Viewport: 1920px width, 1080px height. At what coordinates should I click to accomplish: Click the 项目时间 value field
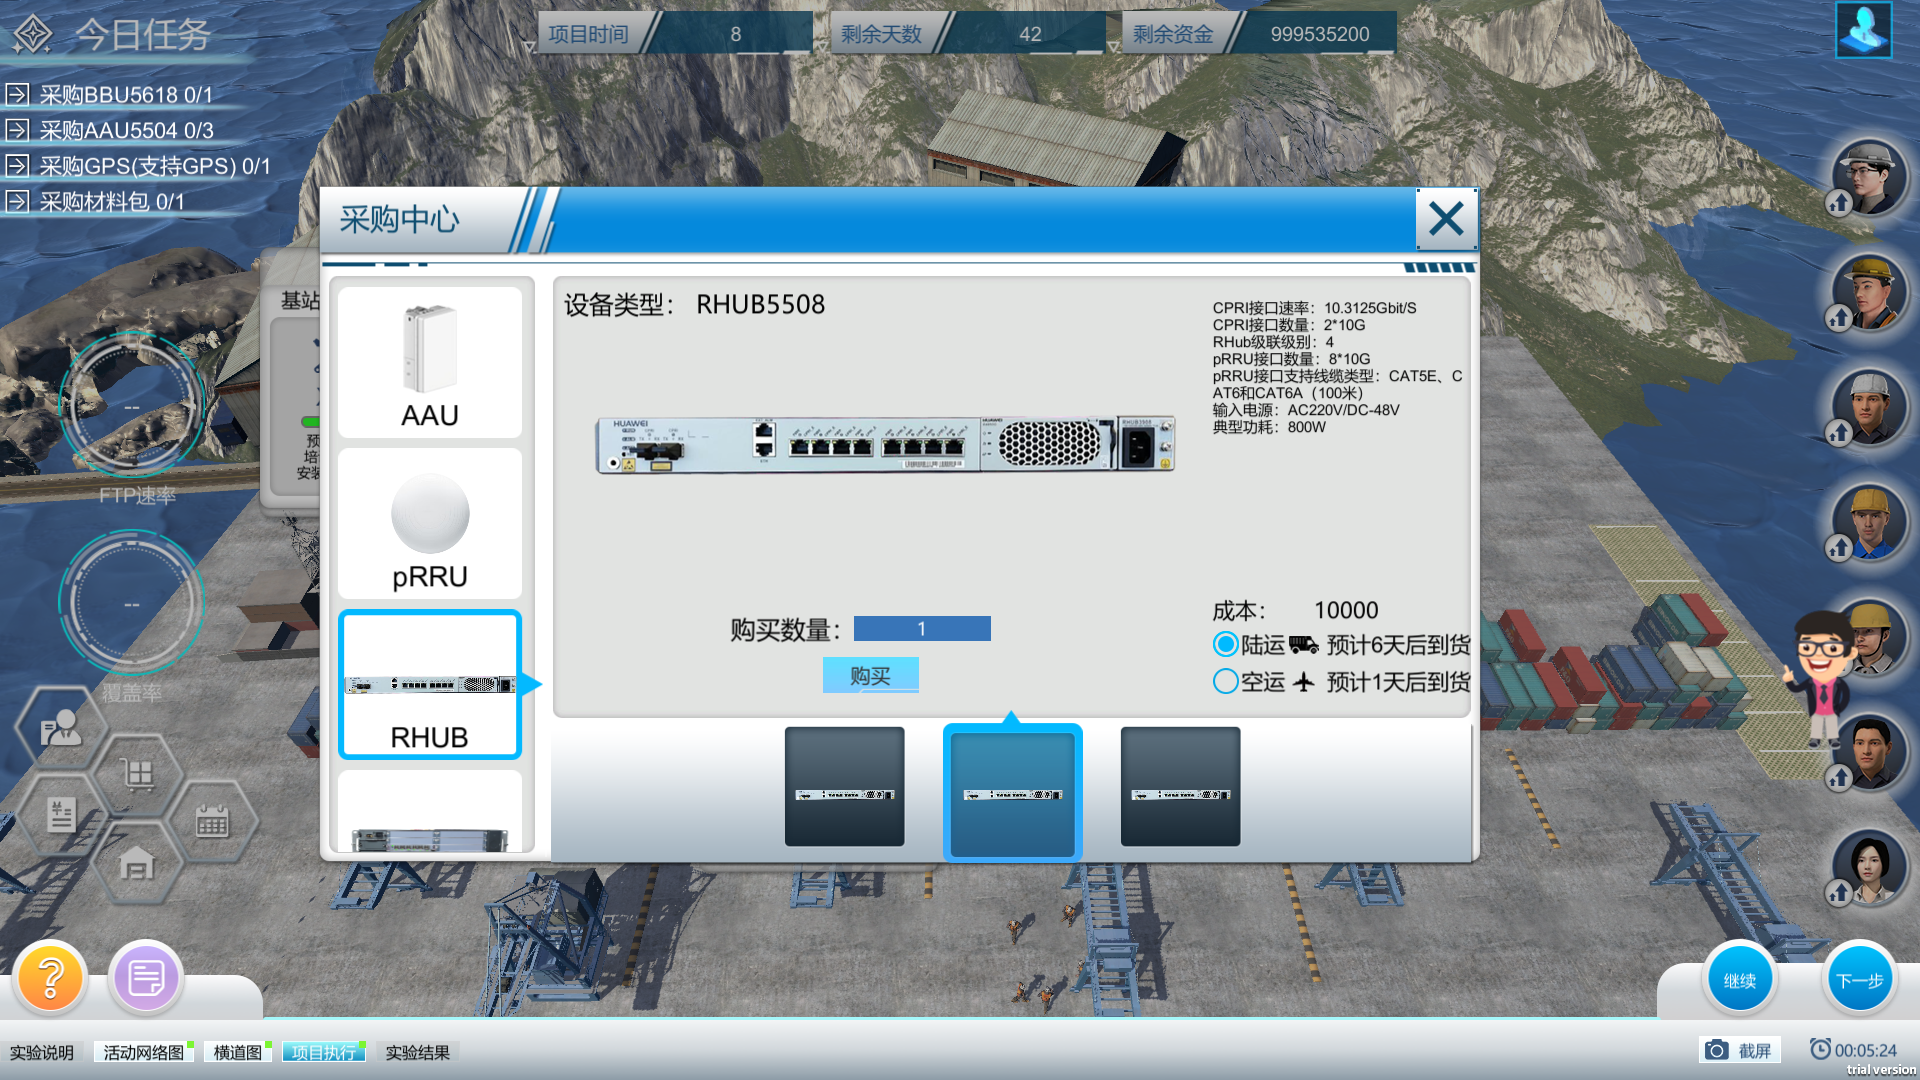click(735, 34)
